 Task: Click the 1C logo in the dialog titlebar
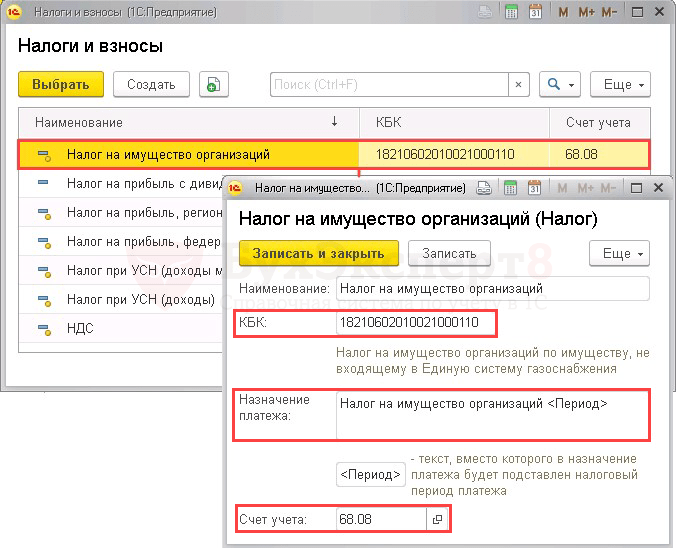(x=235, y=188)
